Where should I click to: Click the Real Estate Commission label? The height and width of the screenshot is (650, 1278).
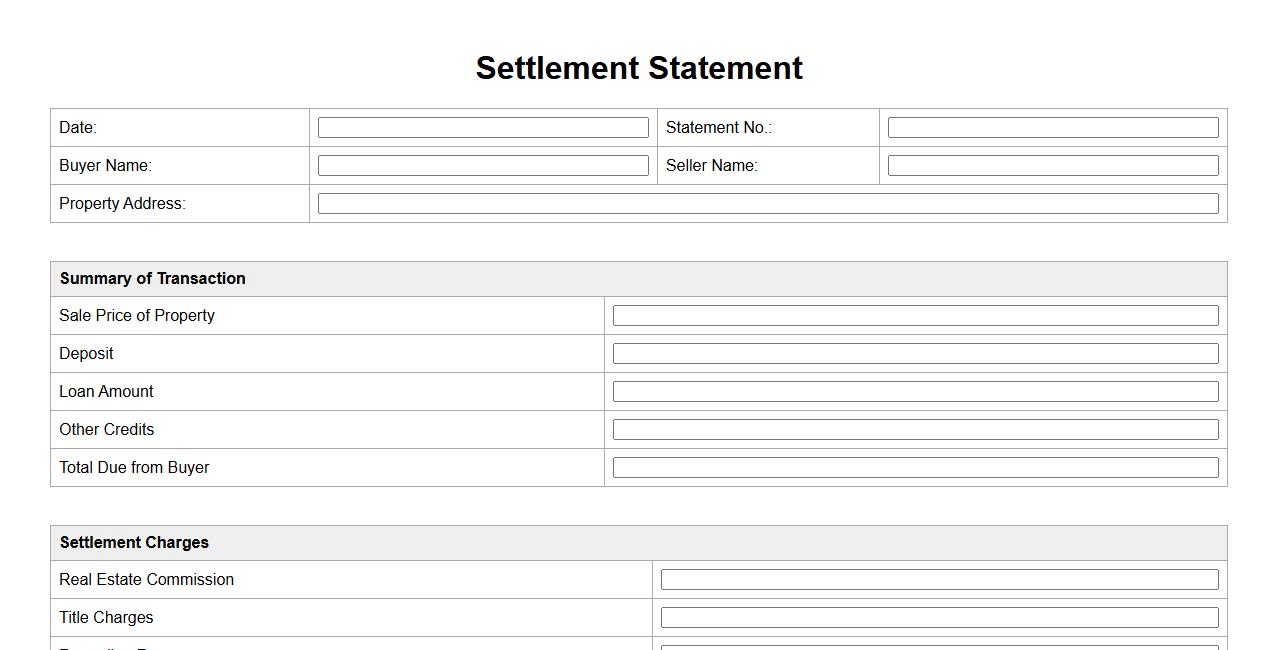point(146,580)
